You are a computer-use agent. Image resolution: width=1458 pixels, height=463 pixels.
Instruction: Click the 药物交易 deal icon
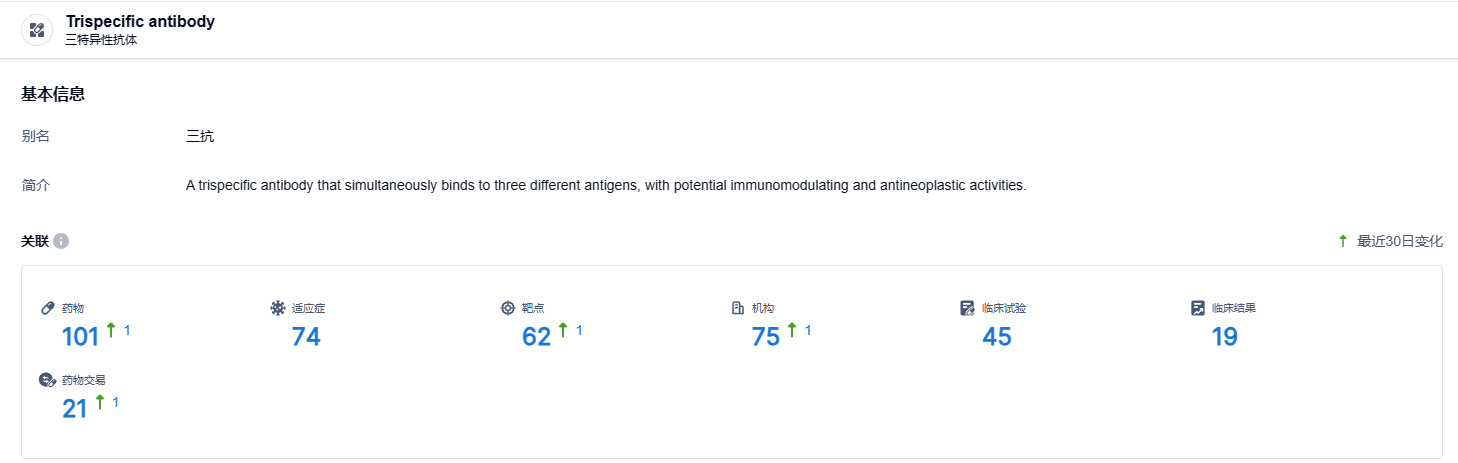[x=47, y=380]
